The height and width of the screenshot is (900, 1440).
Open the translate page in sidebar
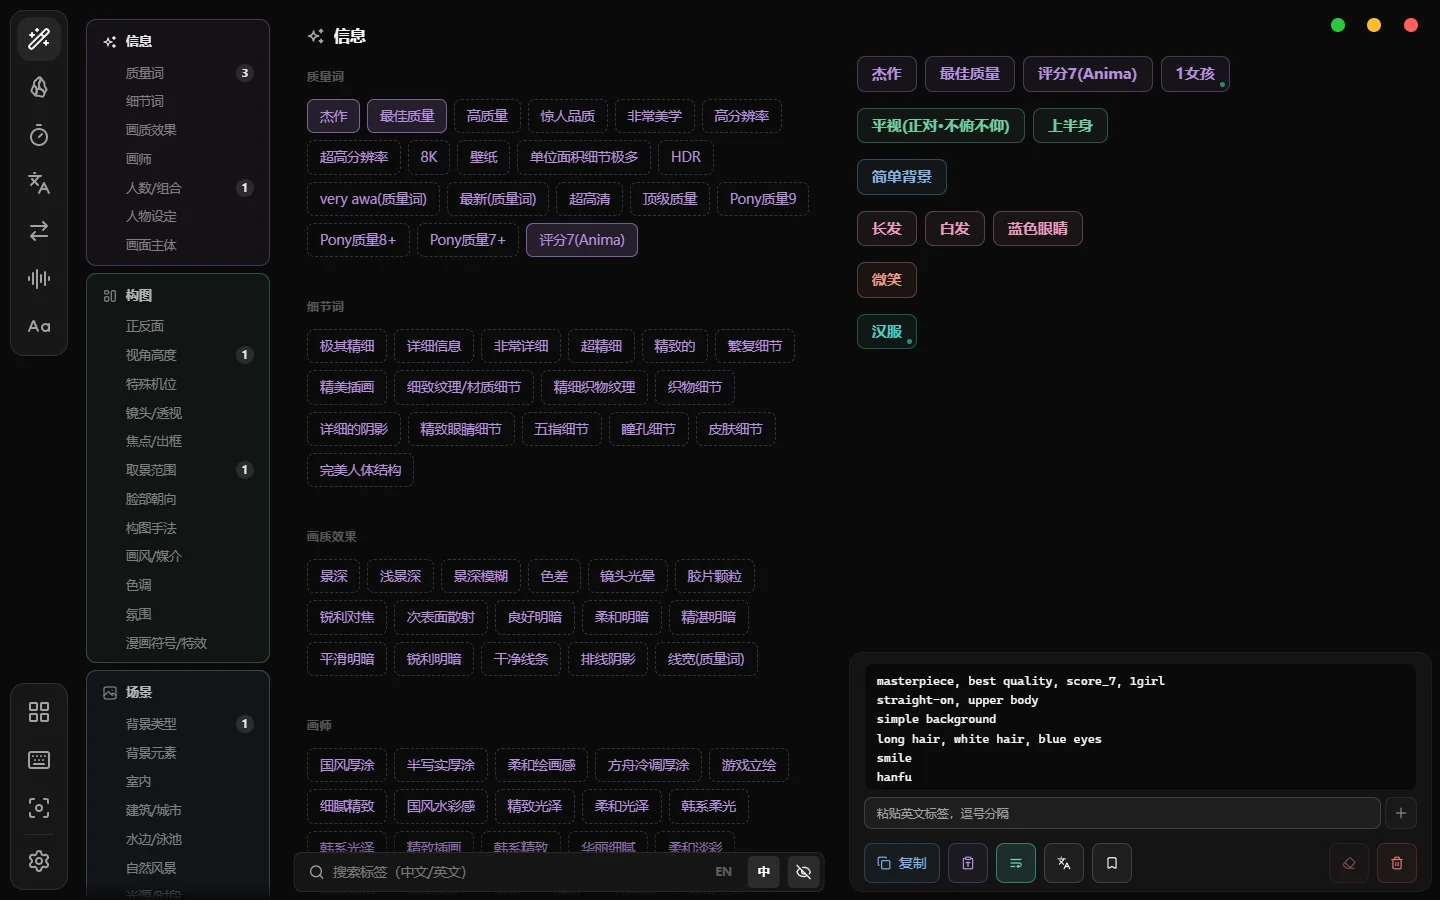click(x=39, y=183)
